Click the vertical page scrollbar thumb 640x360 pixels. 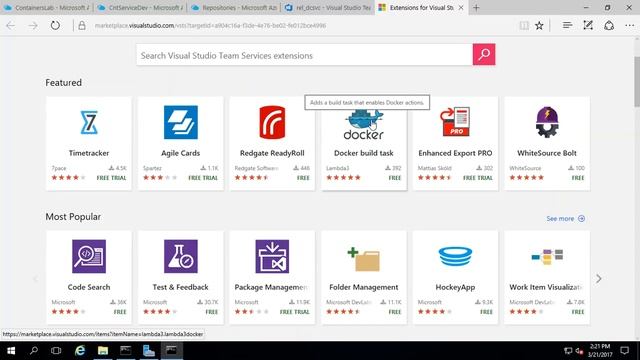click(x=637, y=82)
